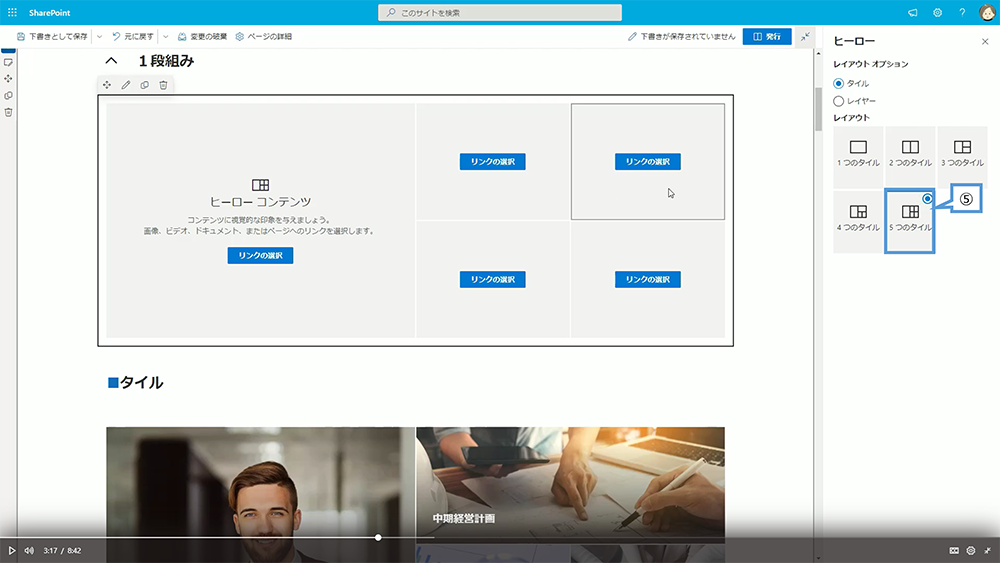Open the megaphone feedback icon

point(913,13)
